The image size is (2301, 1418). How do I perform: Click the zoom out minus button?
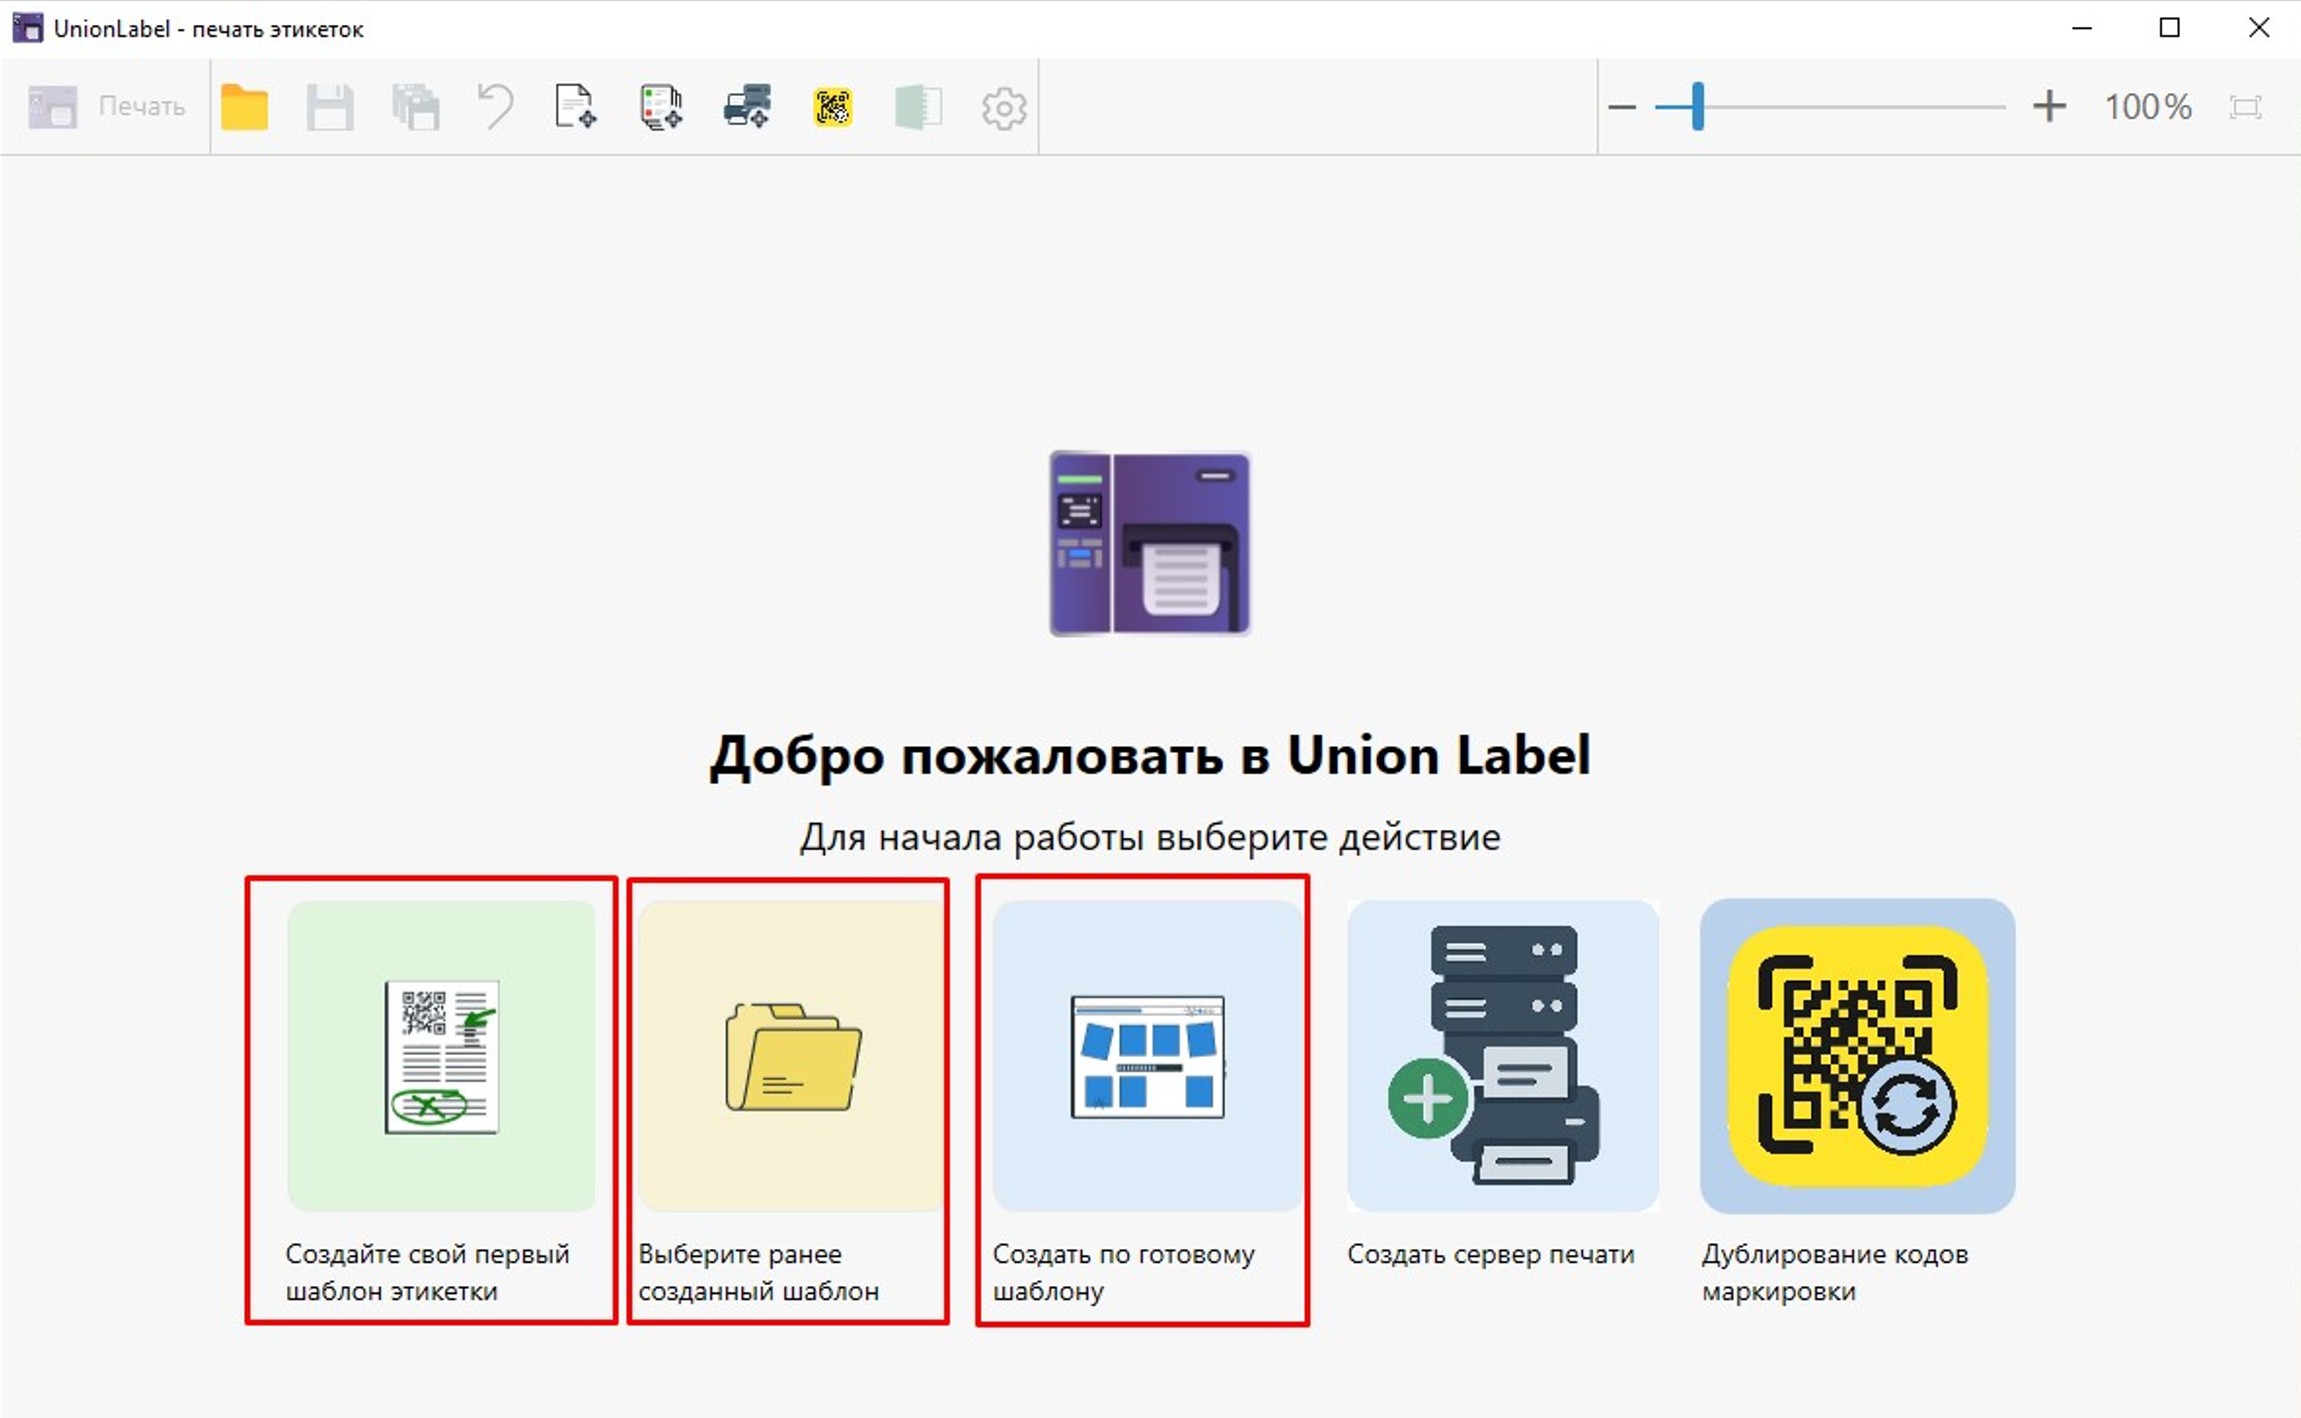(1621, 107)
